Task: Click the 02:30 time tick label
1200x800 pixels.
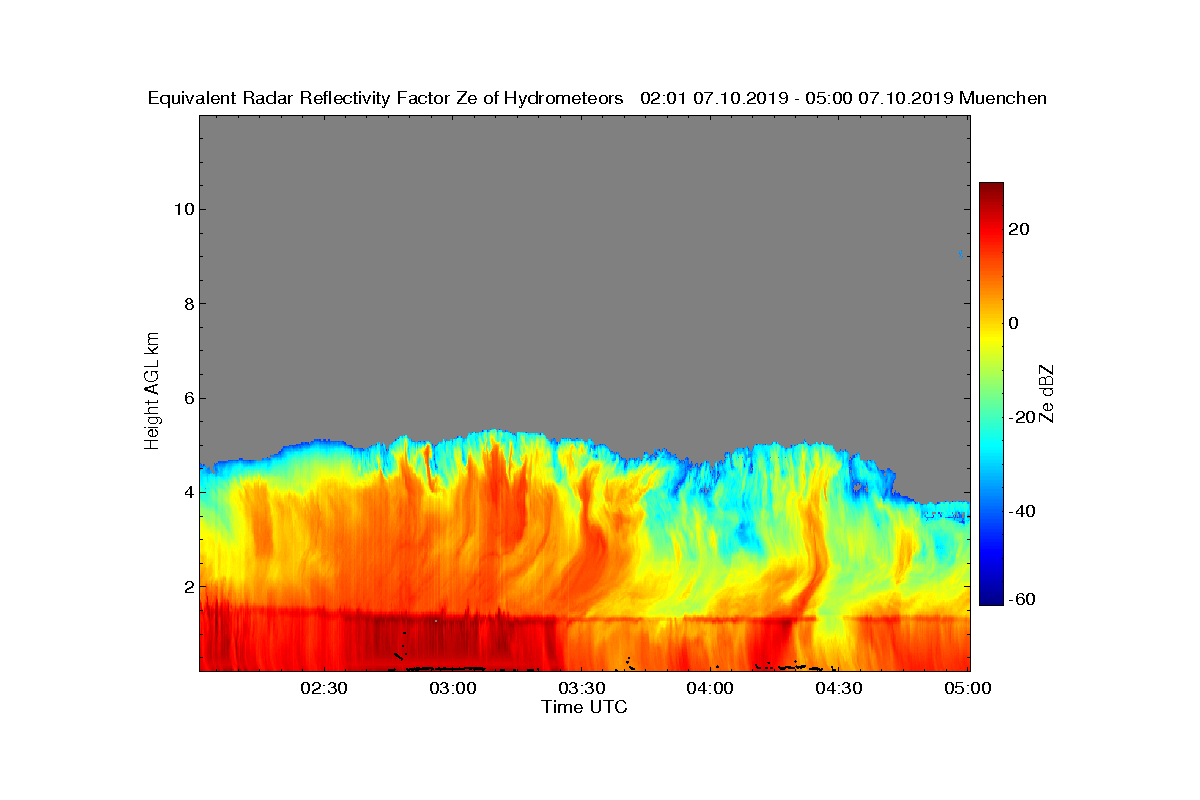Action: [x=323, y=689]
